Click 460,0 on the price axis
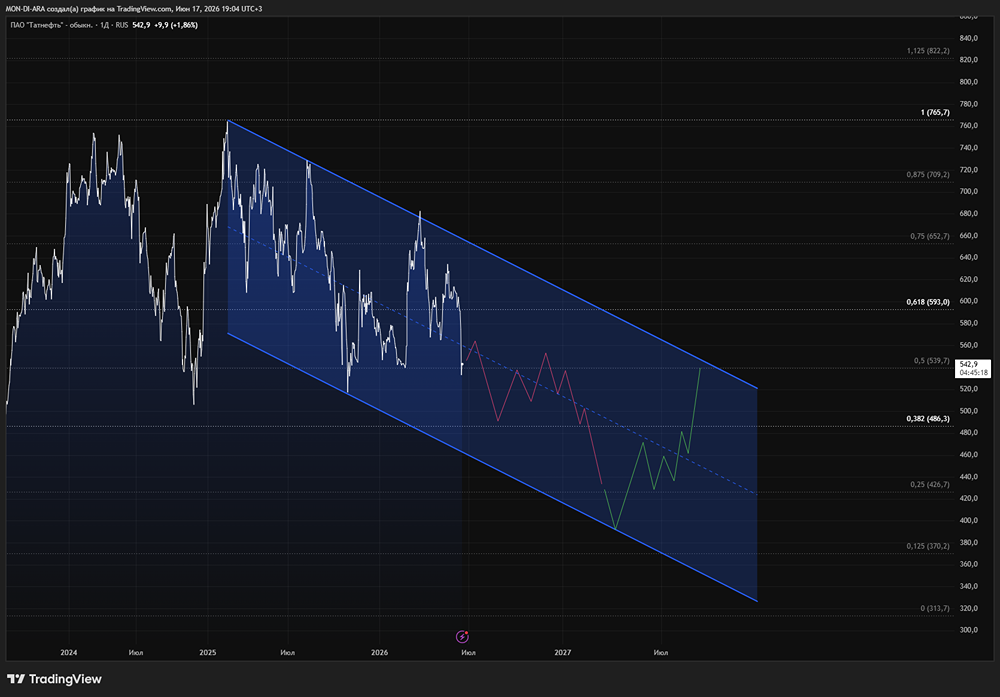The height and width of the screenshot is (697, 1000). pyautogui.click(x=968, y=455)
